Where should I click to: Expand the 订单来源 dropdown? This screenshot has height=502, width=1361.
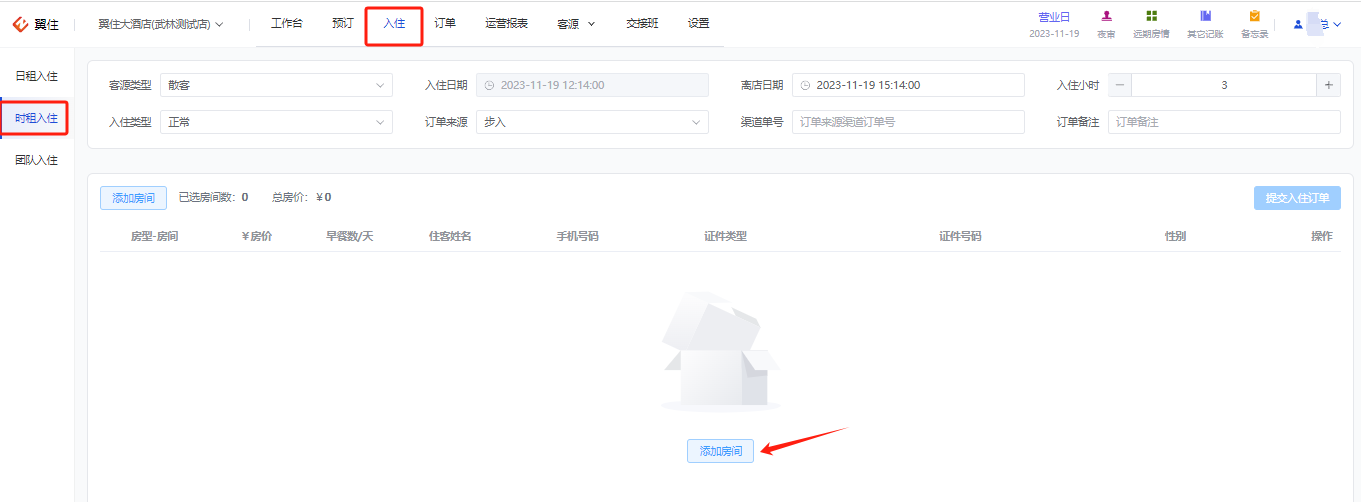[x=592, y=122]
